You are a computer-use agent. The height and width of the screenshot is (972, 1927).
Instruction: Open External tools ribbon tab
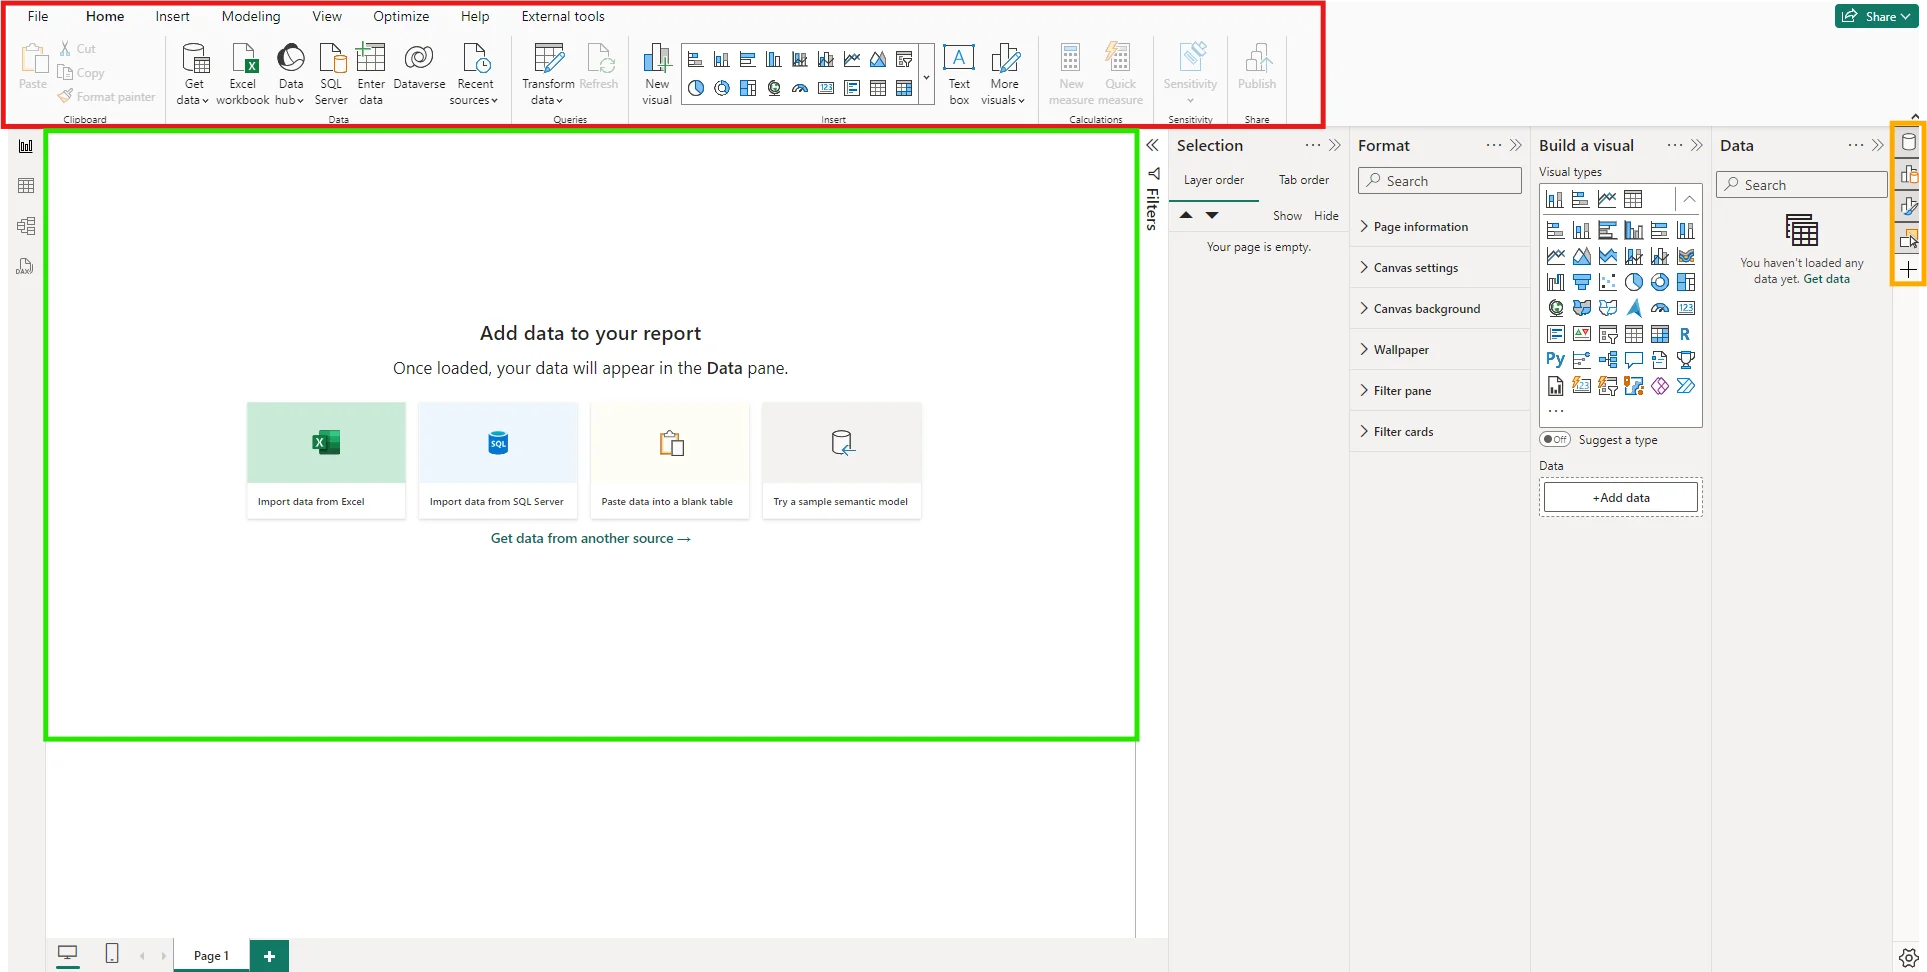pyautogui.click(x=563, y=16)
